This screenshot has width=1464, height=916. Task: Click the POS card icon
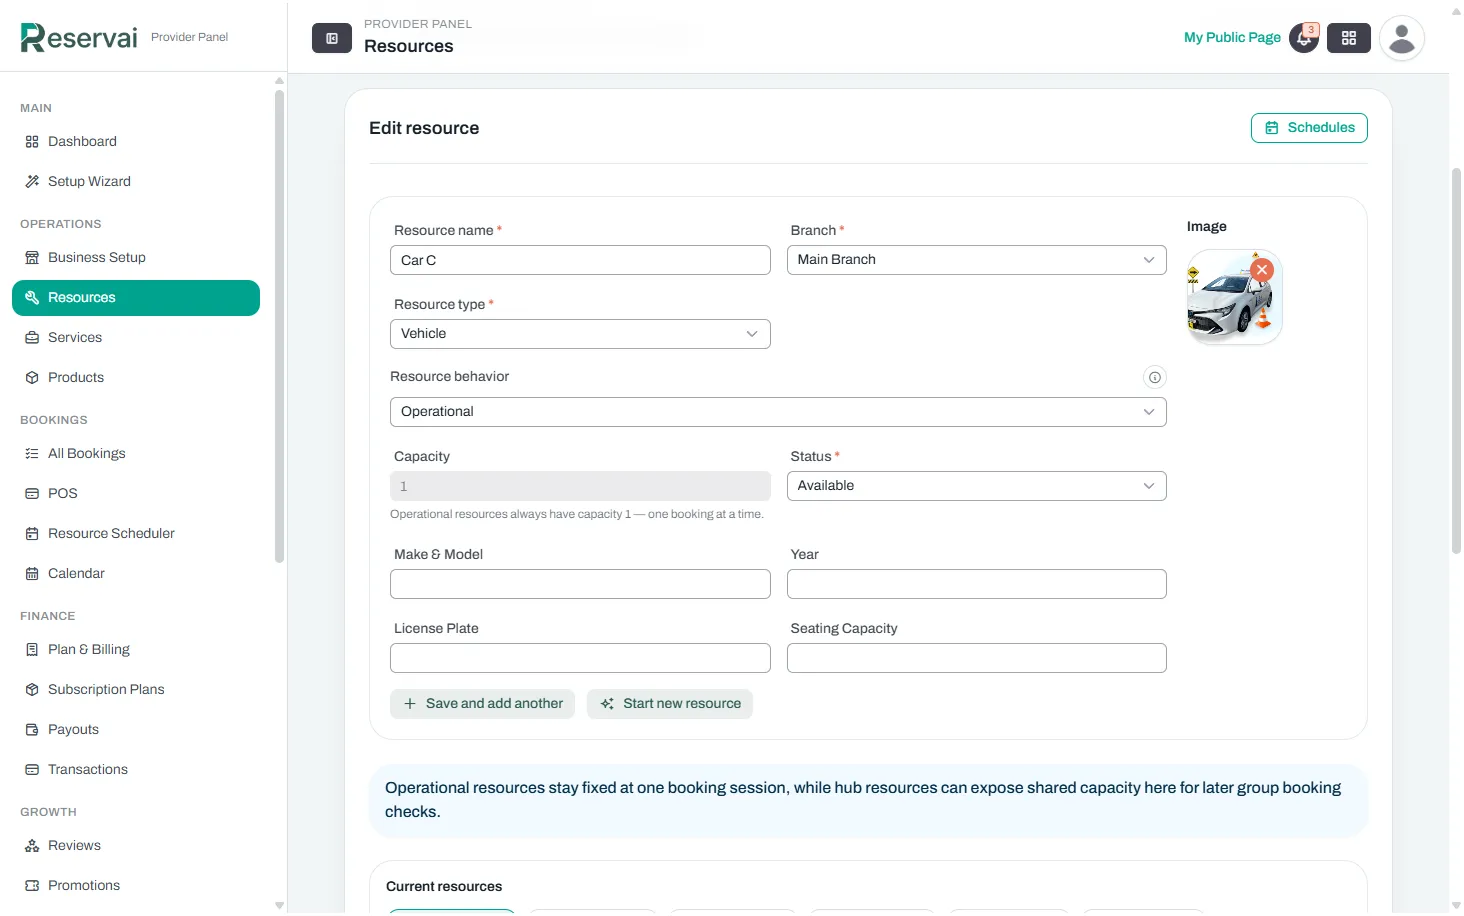click(32, 494)
